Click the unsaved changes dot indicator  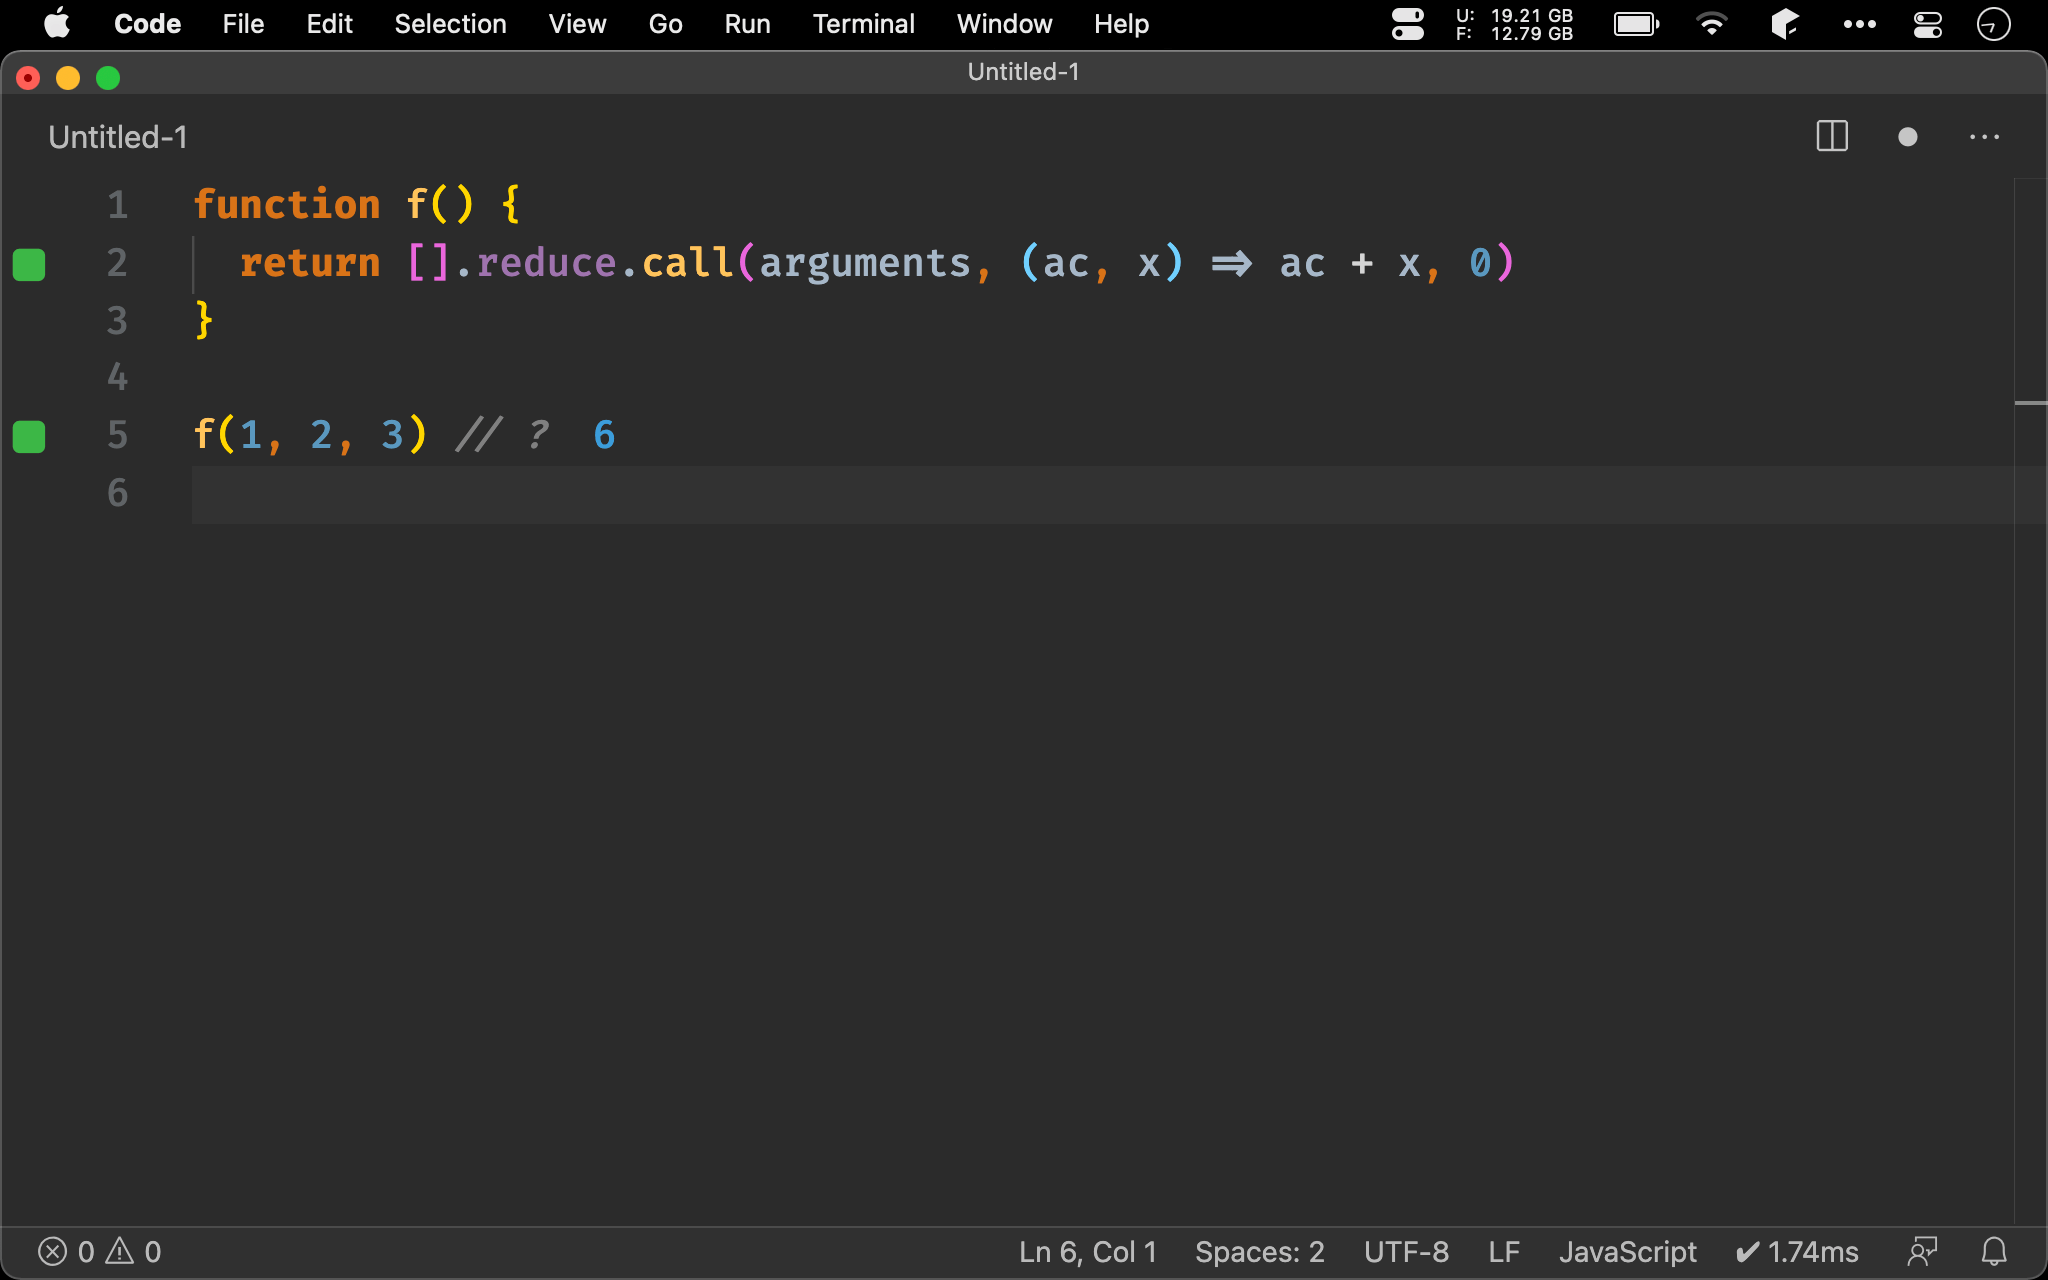coord(1907,137)
